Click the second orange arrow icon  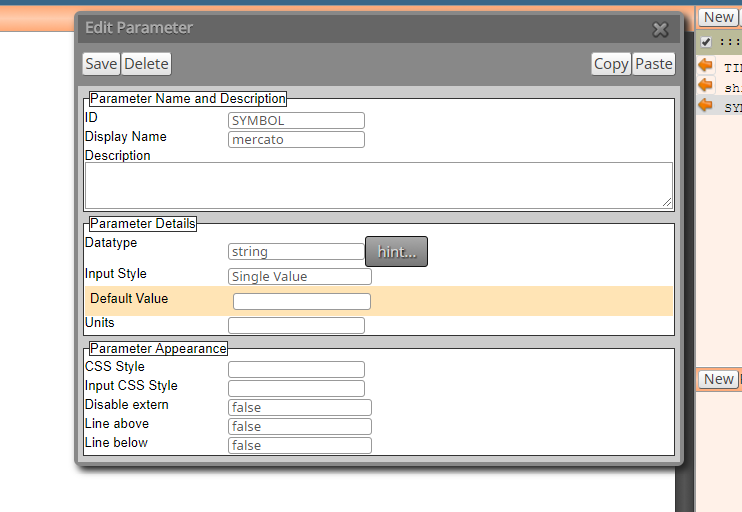[x=706, y=85]
